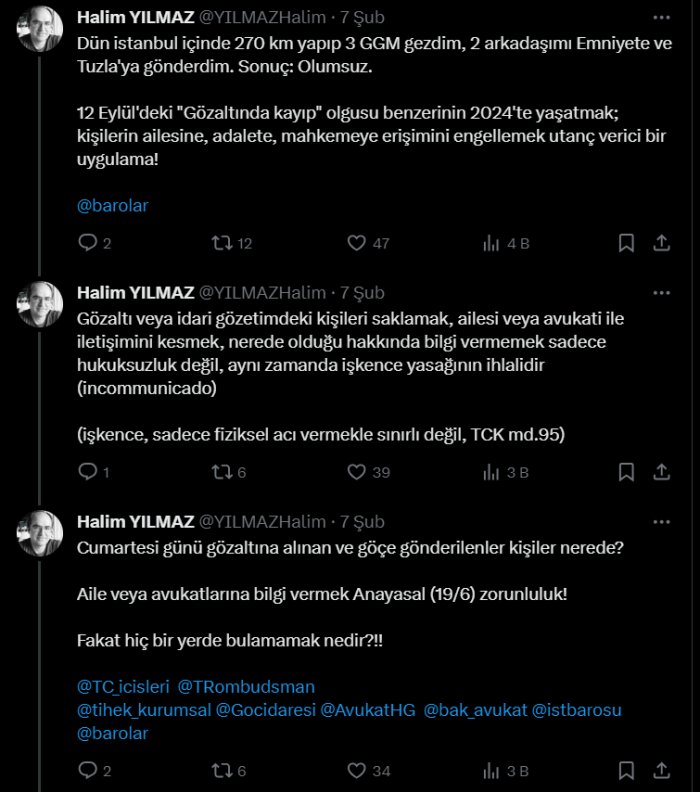Like the tweet with 39 likes

357,472
